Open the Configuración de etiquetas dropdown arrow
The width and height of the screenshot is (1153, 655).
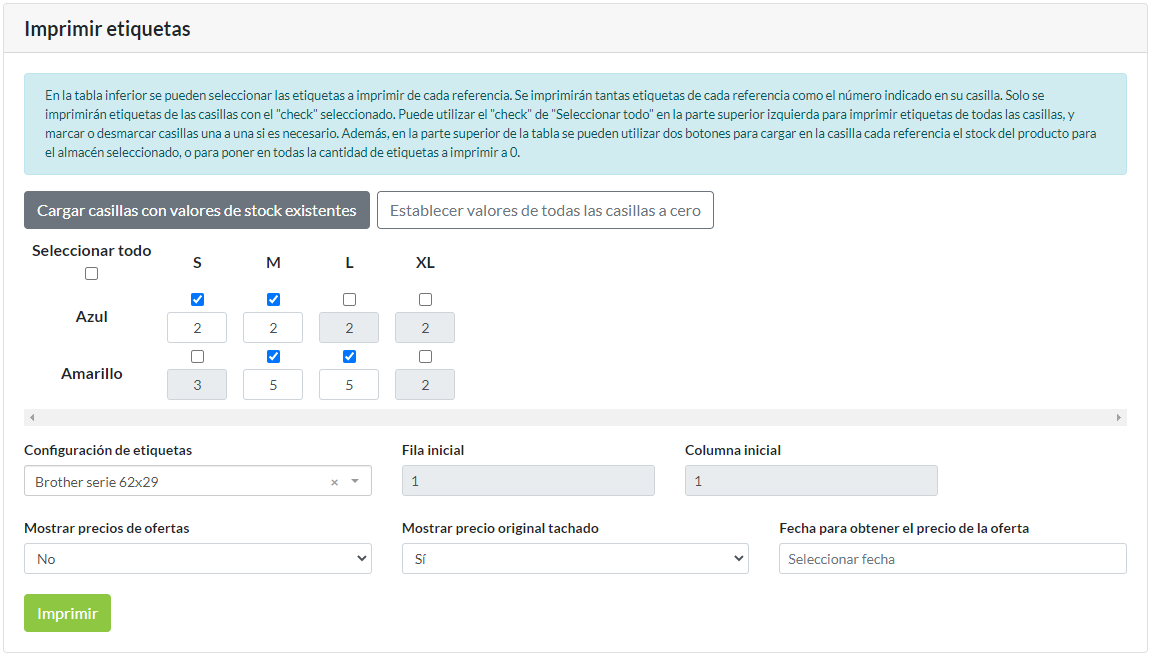[x=354, y=482]
